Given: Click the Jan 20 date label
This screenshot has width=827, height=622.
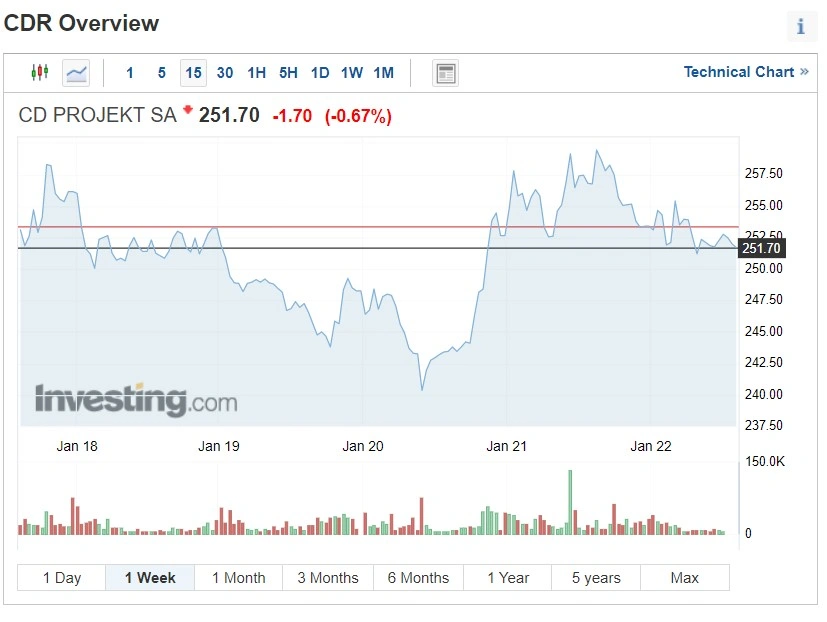Looking at the screenshot, I should point(363,446).
